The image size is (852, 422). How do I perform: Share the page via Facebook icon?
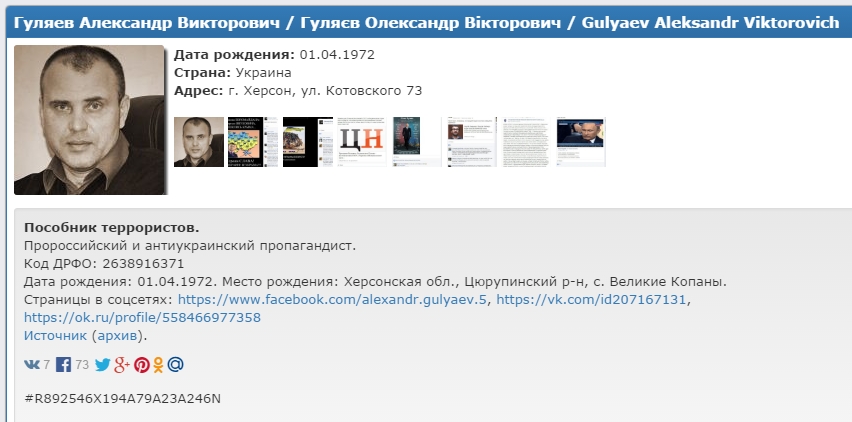coord(64,365)
